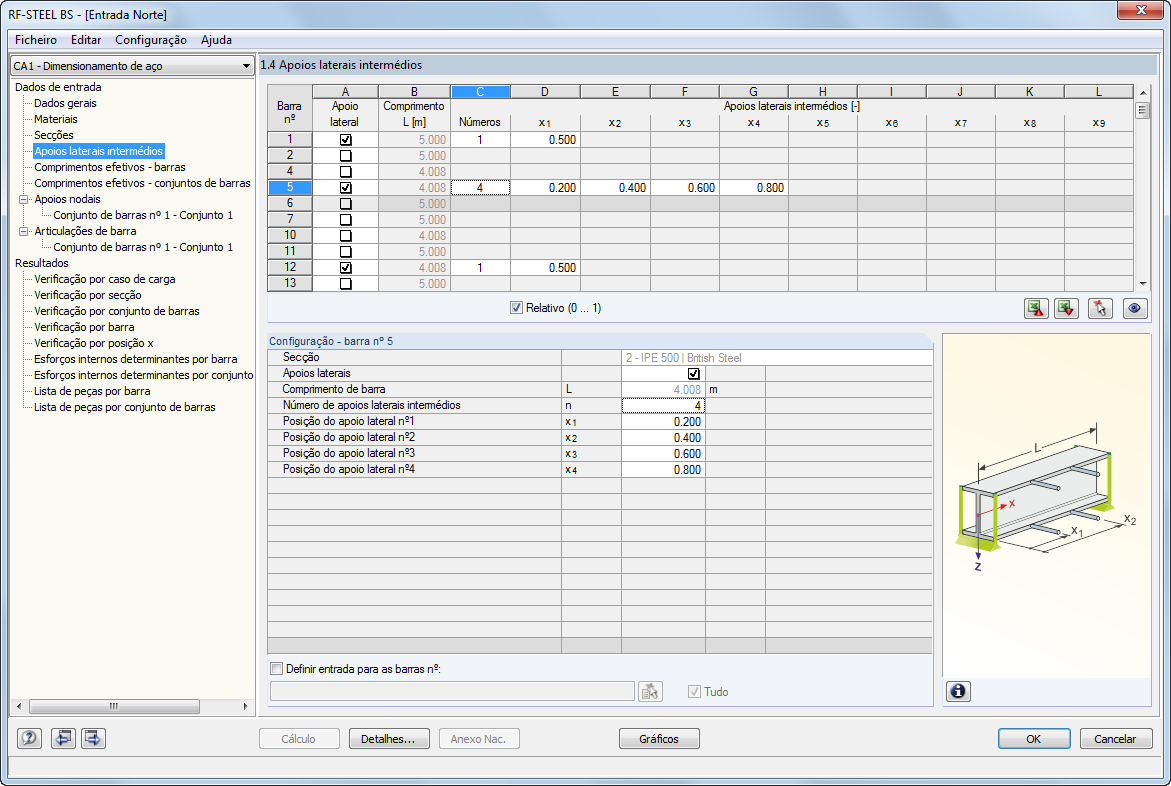This screenshot has height=786, width=1171.
Task: Click the table scroll down arrow
Action: (1143, 284)
